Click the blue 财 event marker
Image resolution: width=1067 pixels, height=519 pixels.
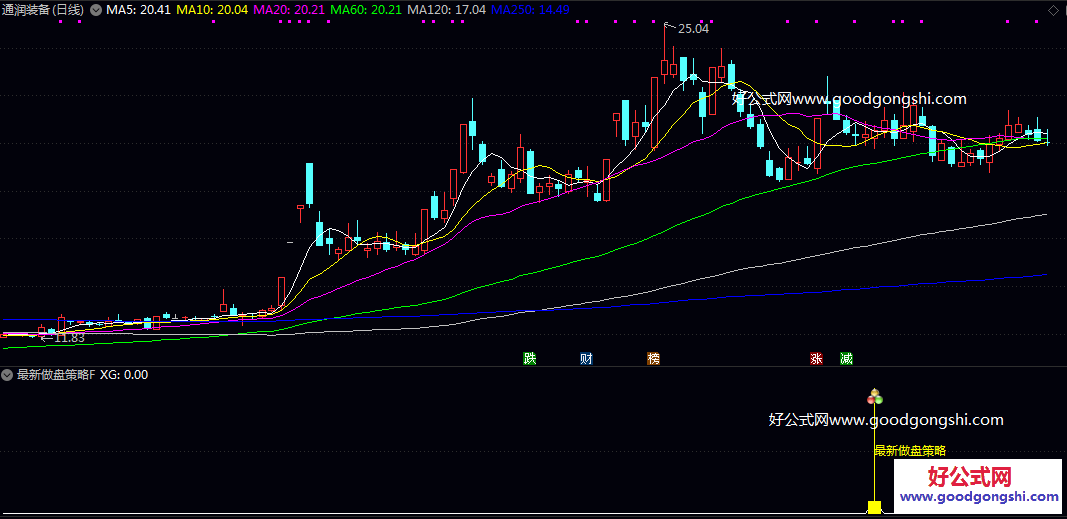[586, 358]
